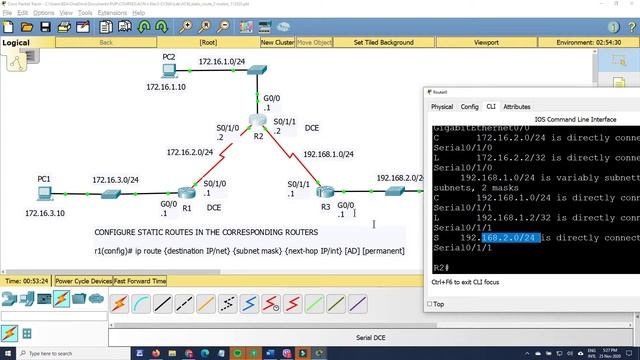The height and width of the screenshot is (360, 640).
Task: Click the connections palette horizontal scrollbar
Action: (x=276, y=325)
